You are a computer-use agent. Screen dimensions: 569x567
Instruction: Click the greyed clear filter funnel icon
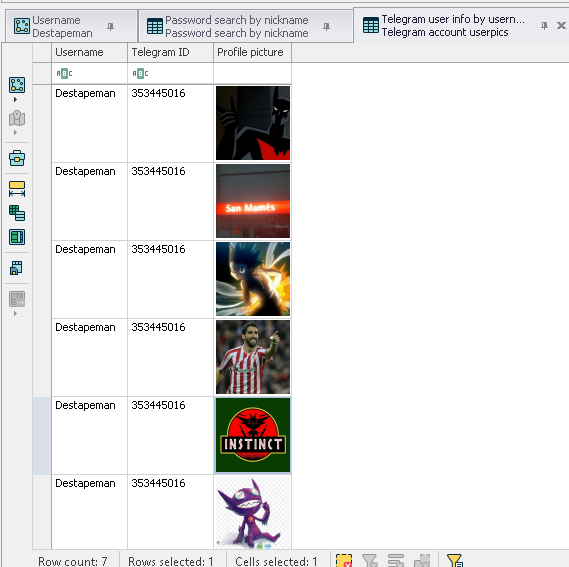[x=370, y=560]
